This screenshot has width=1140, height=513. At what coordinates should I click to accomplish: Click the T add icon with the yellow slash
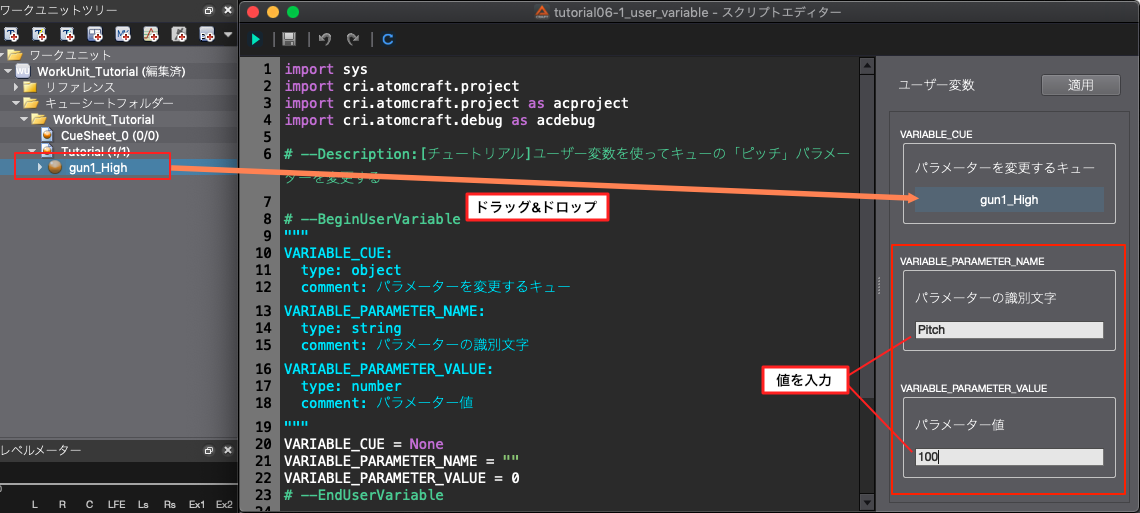click(x=39, y=33)
